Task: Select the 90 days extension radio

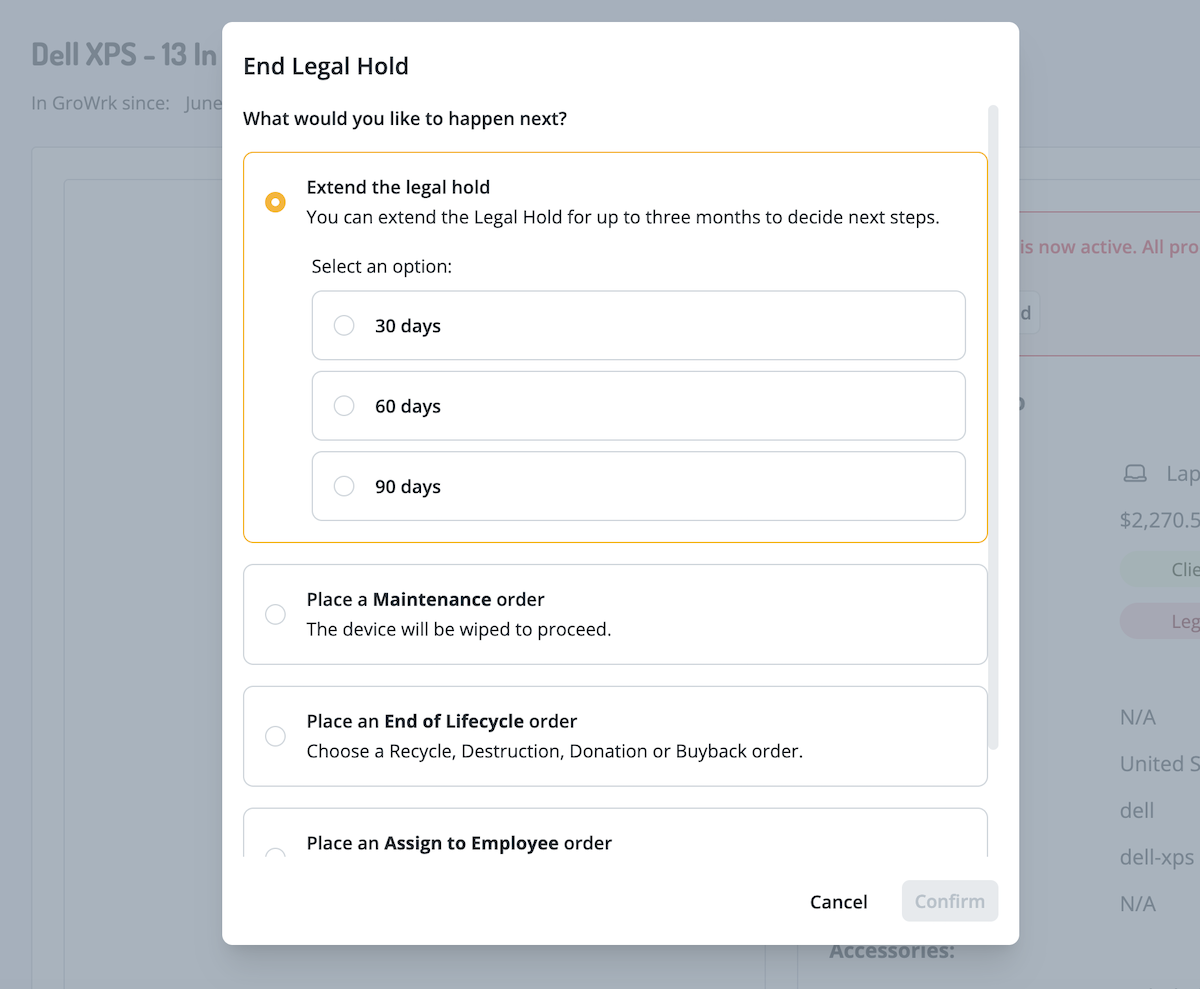Action: pyautogui.click(x=344, y=487)
